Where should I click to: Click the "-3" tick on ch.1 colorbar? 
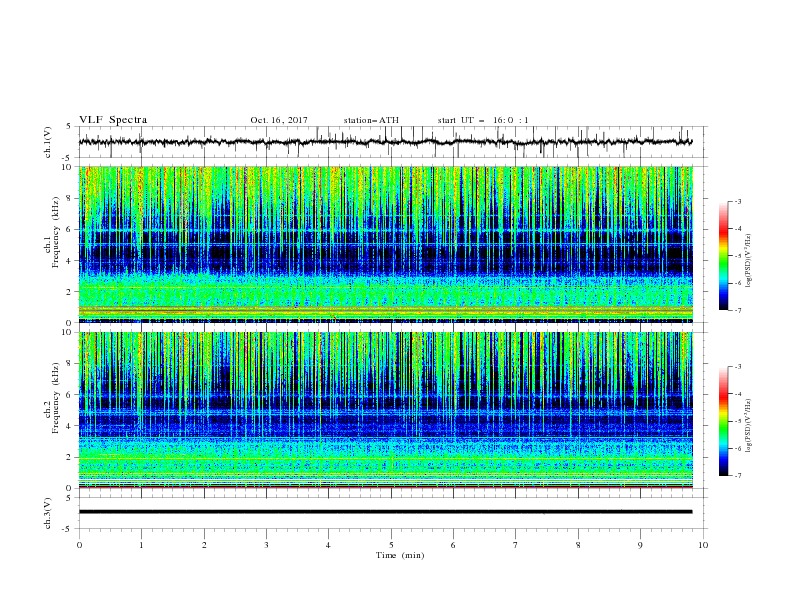[738, 201]
